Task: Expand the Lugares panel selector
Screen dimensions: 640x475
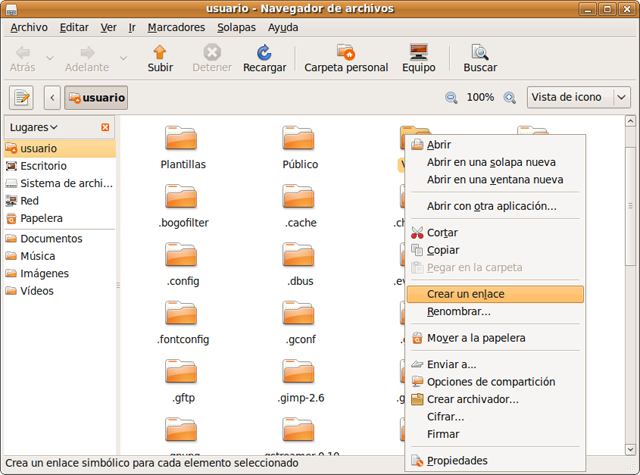Action: click(x=33, y=128)
